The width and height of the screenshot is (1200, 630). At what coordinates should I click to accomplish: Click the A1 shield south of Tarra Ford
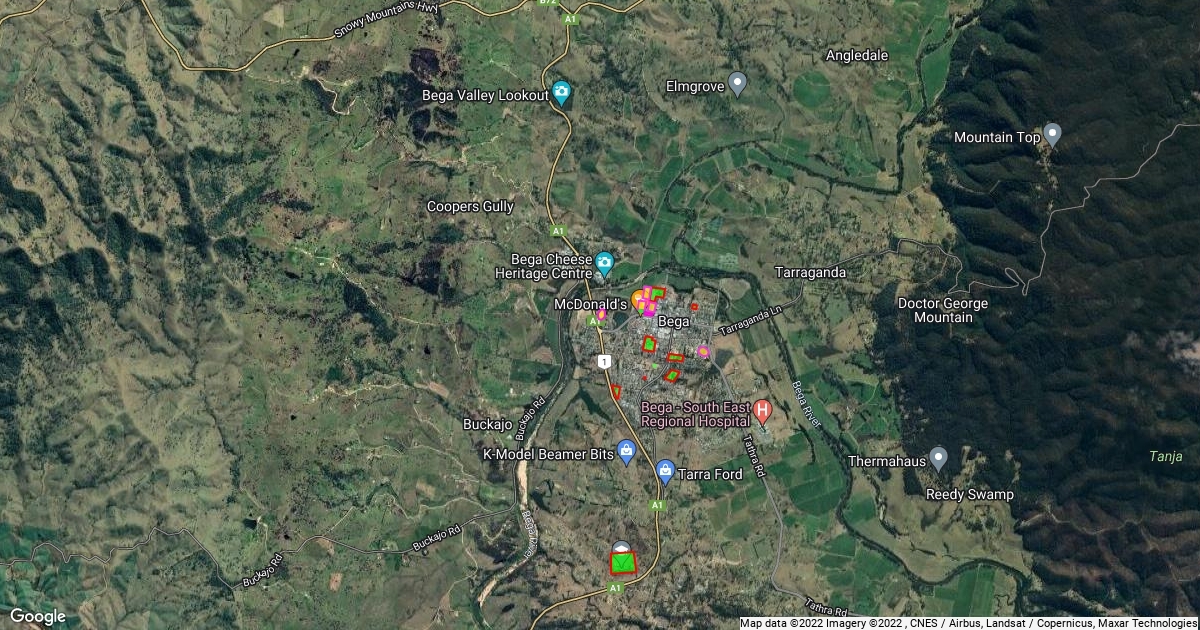tap(658, 506)
